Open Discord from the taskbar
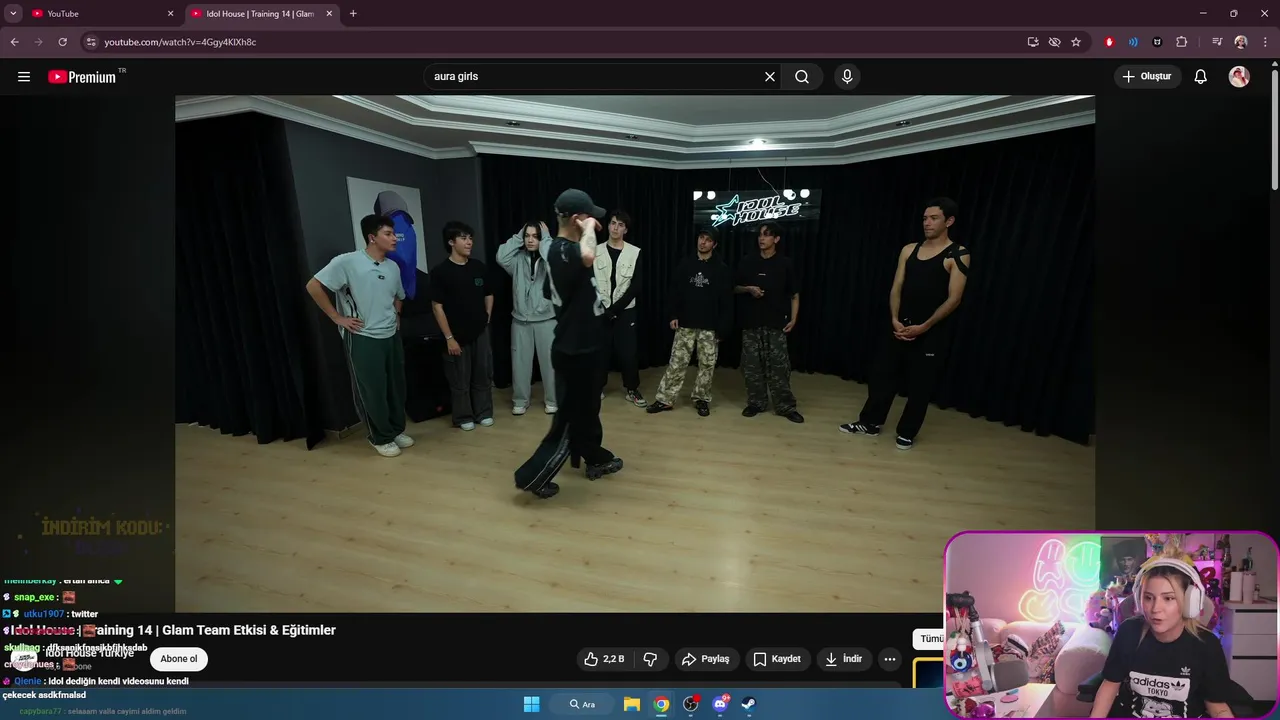1280x720 pixels. click(x=720, y=704)
